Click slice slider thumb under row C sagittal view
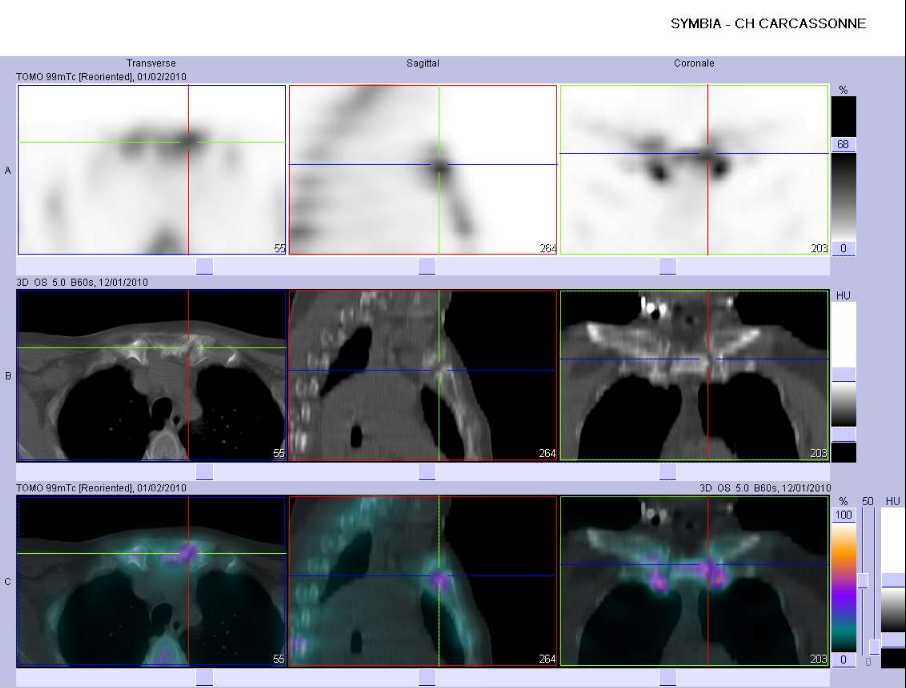 [x=427, y=678]
